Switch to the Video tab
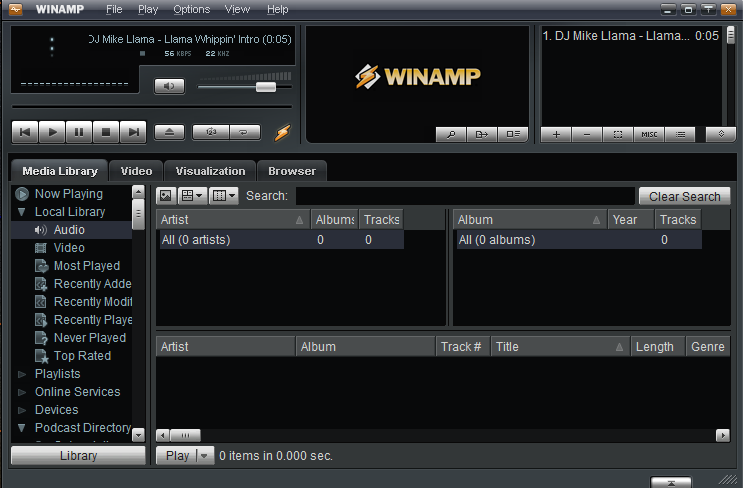The height and width of the screenshot is (488, 743). [136, 171]
